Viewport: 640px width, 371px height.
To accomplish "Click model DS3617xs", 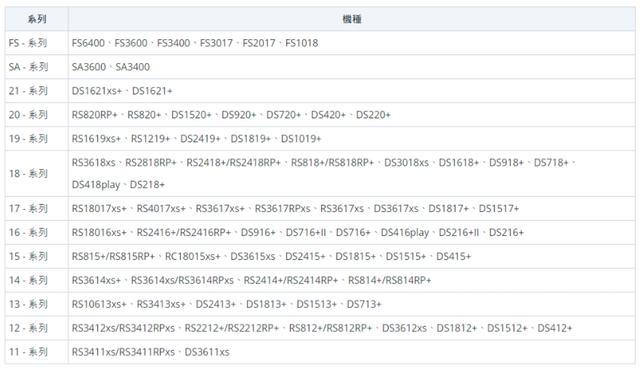I will 396,209.
